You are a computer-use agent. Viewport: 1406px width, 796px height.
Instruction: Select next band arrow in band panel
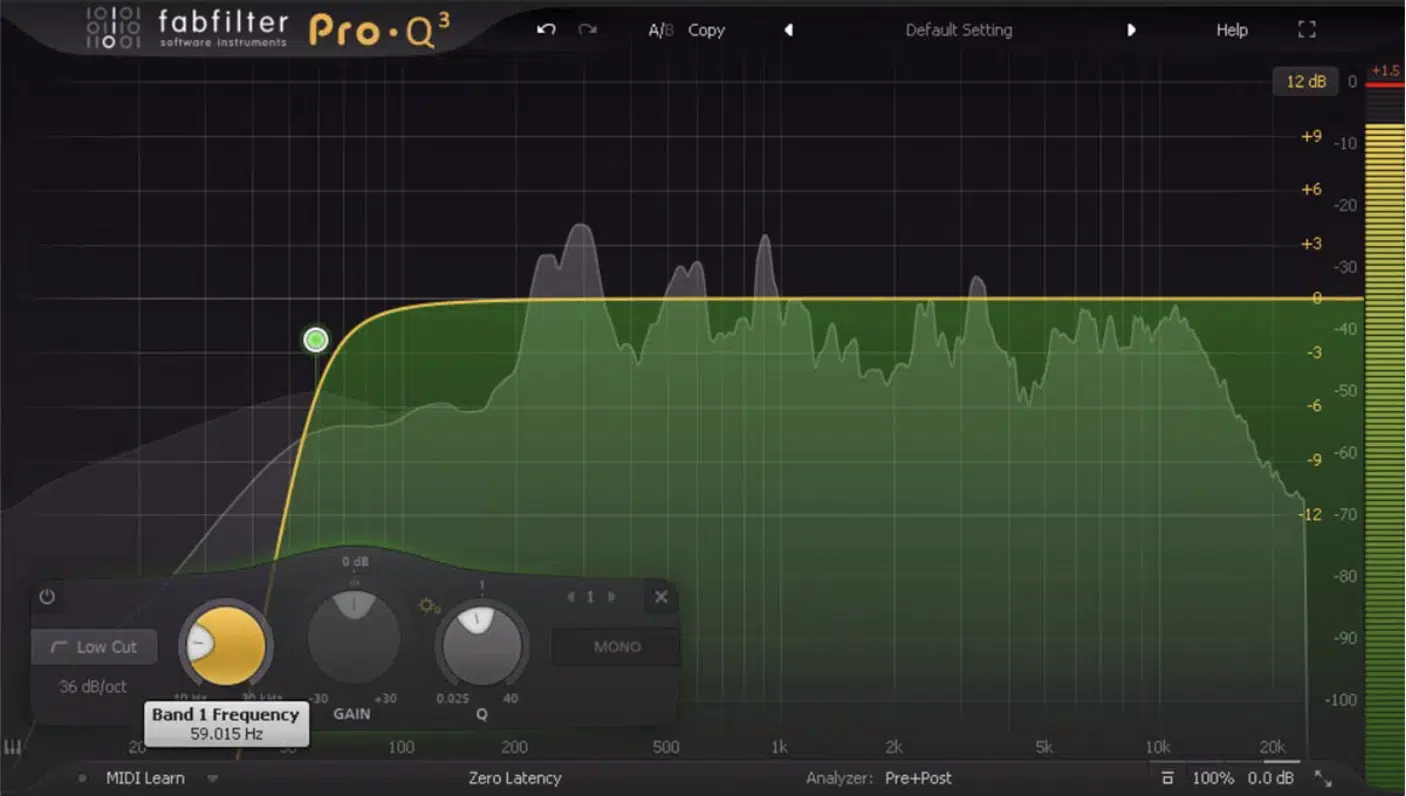coord(612,597)
